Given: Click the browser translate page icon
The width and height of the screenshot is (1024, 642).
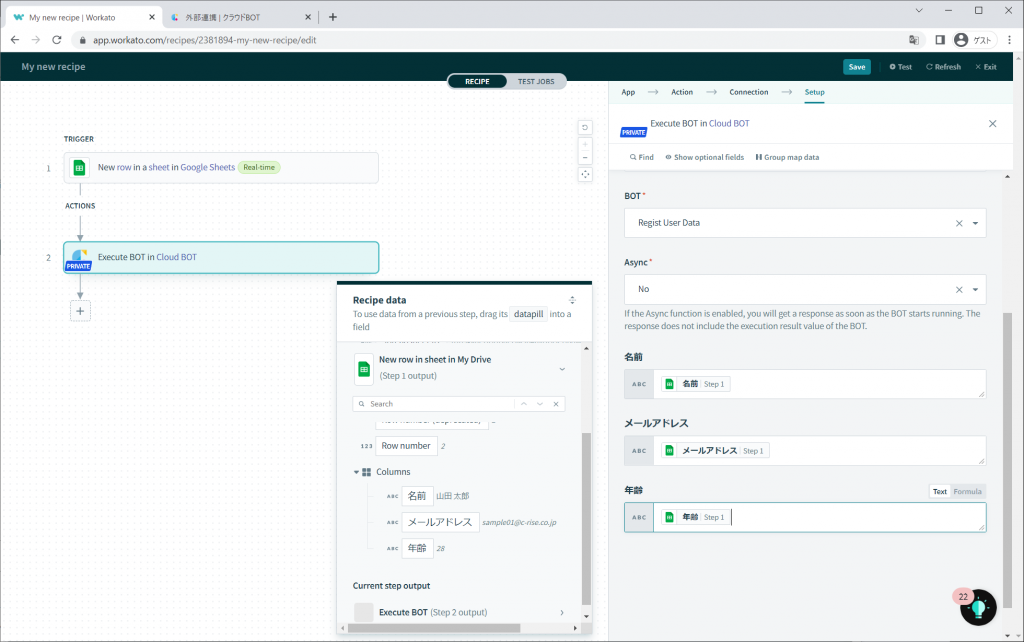Looking at the screenshot, I should 914,40.
